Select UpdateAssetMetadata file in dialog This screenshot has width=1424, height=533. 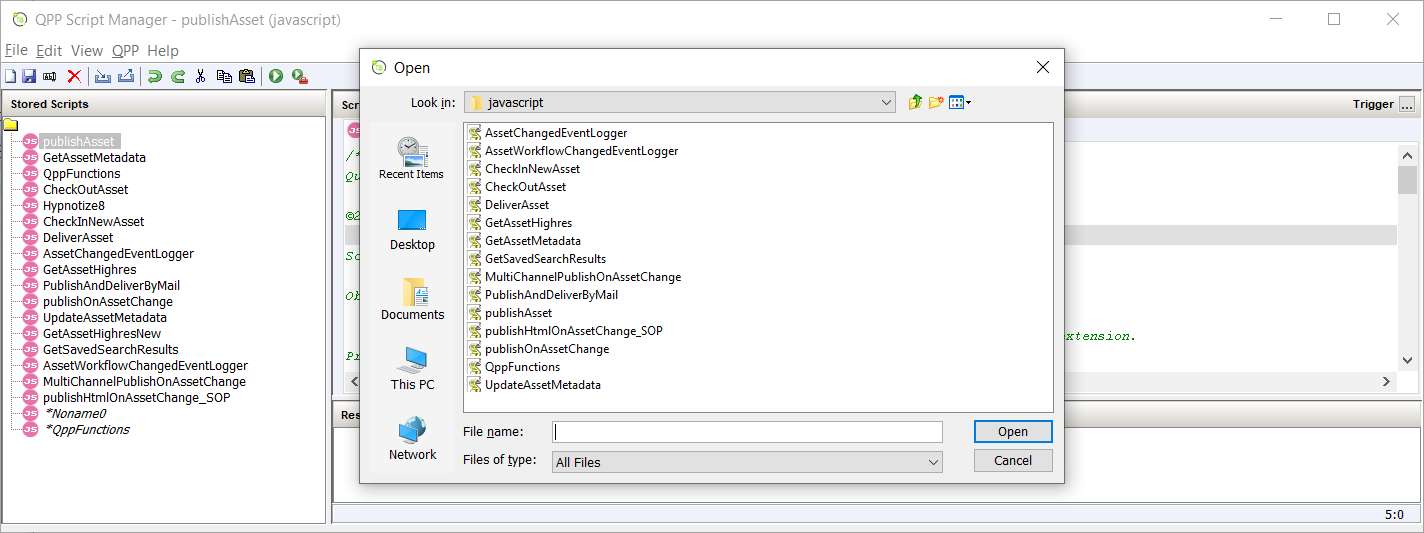tap(543, 385)
